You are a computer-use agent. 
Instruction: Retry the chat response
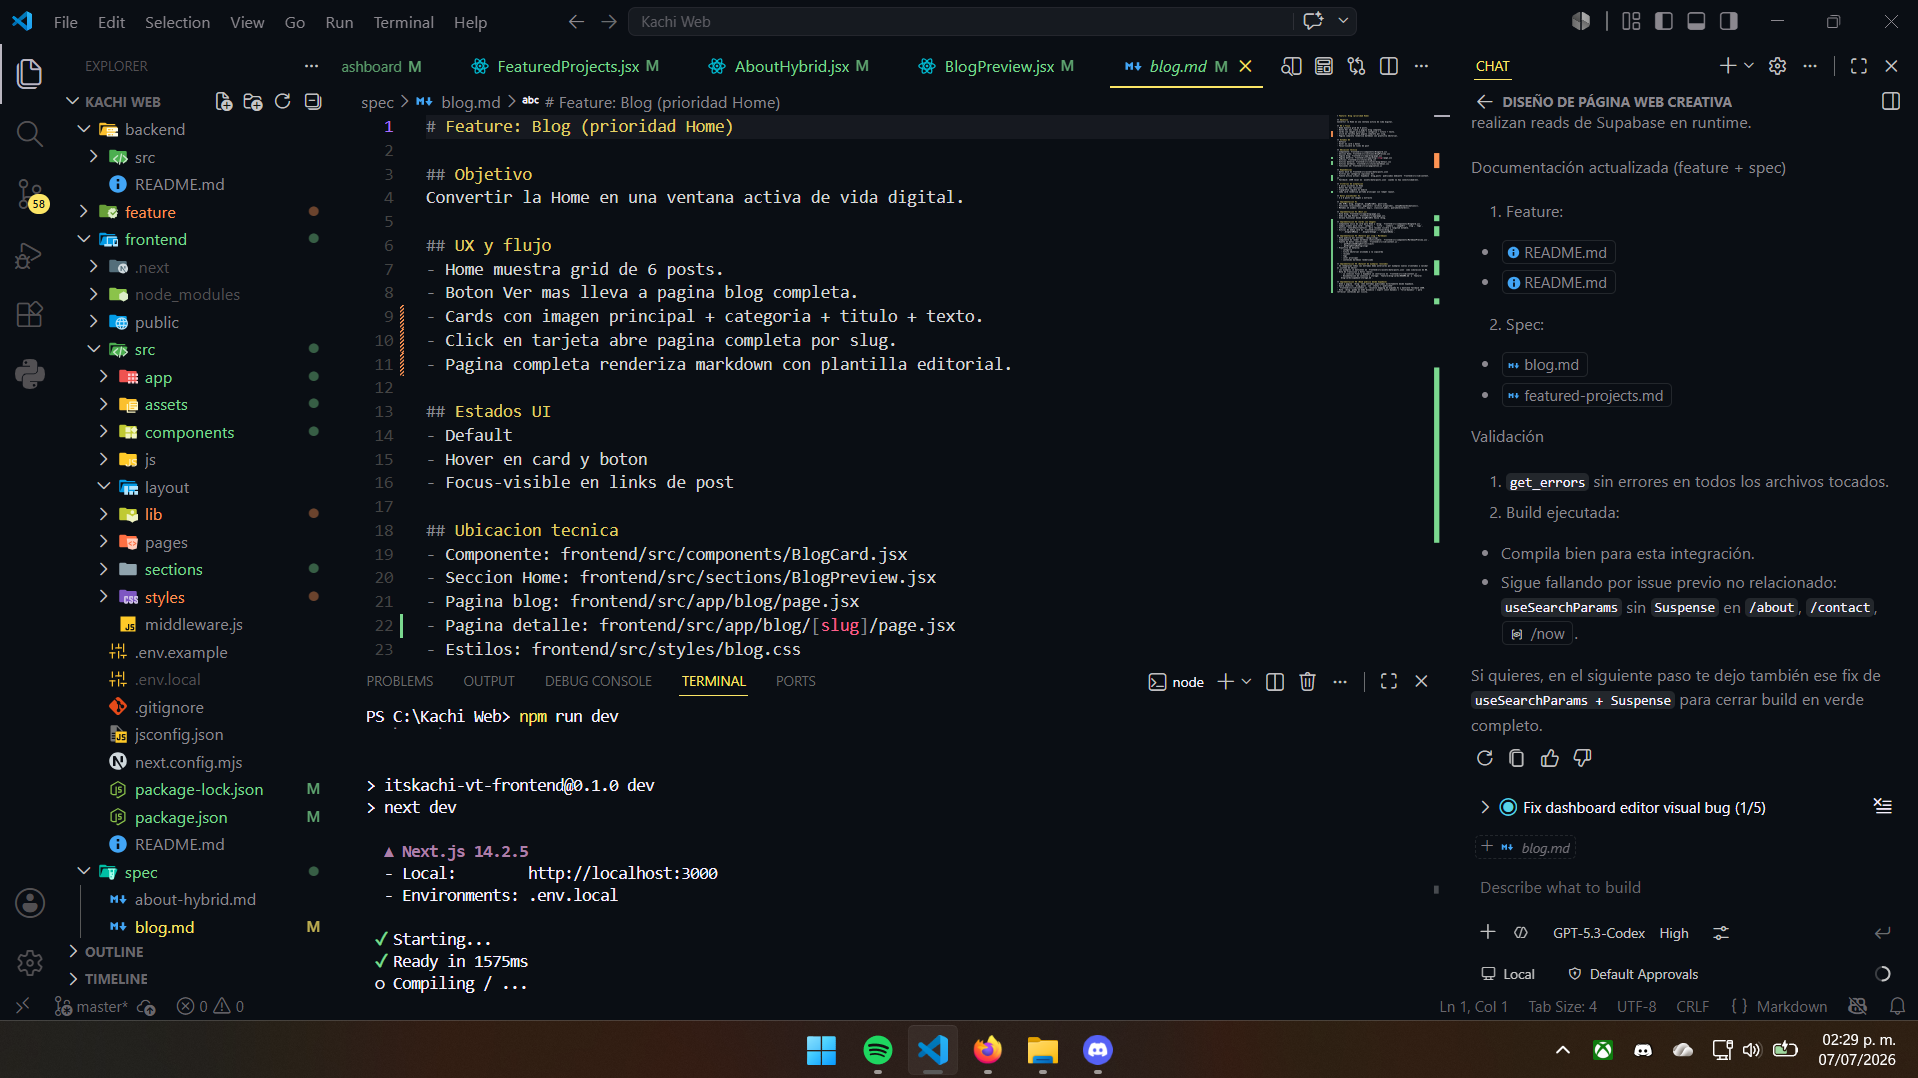click(1485, 758)
